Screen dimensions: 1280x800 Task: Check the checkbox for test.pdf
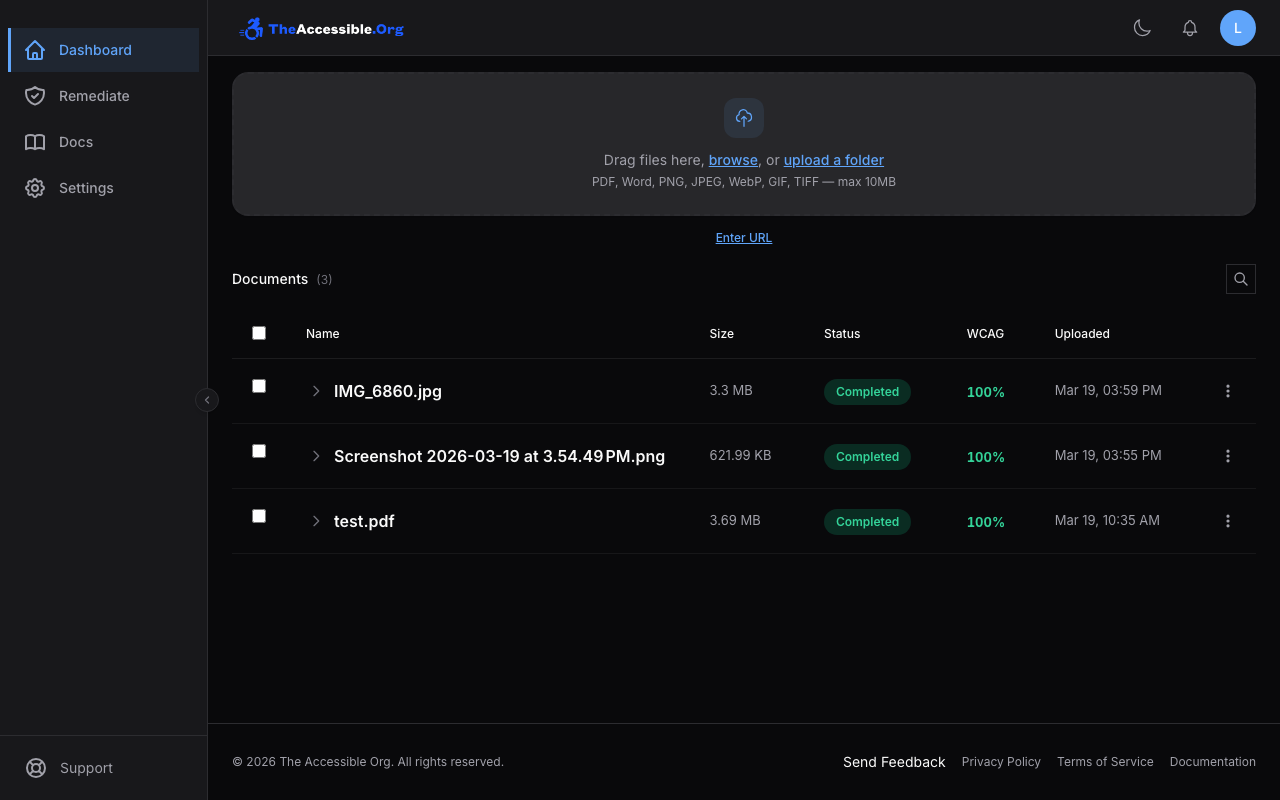coord(259,515)
